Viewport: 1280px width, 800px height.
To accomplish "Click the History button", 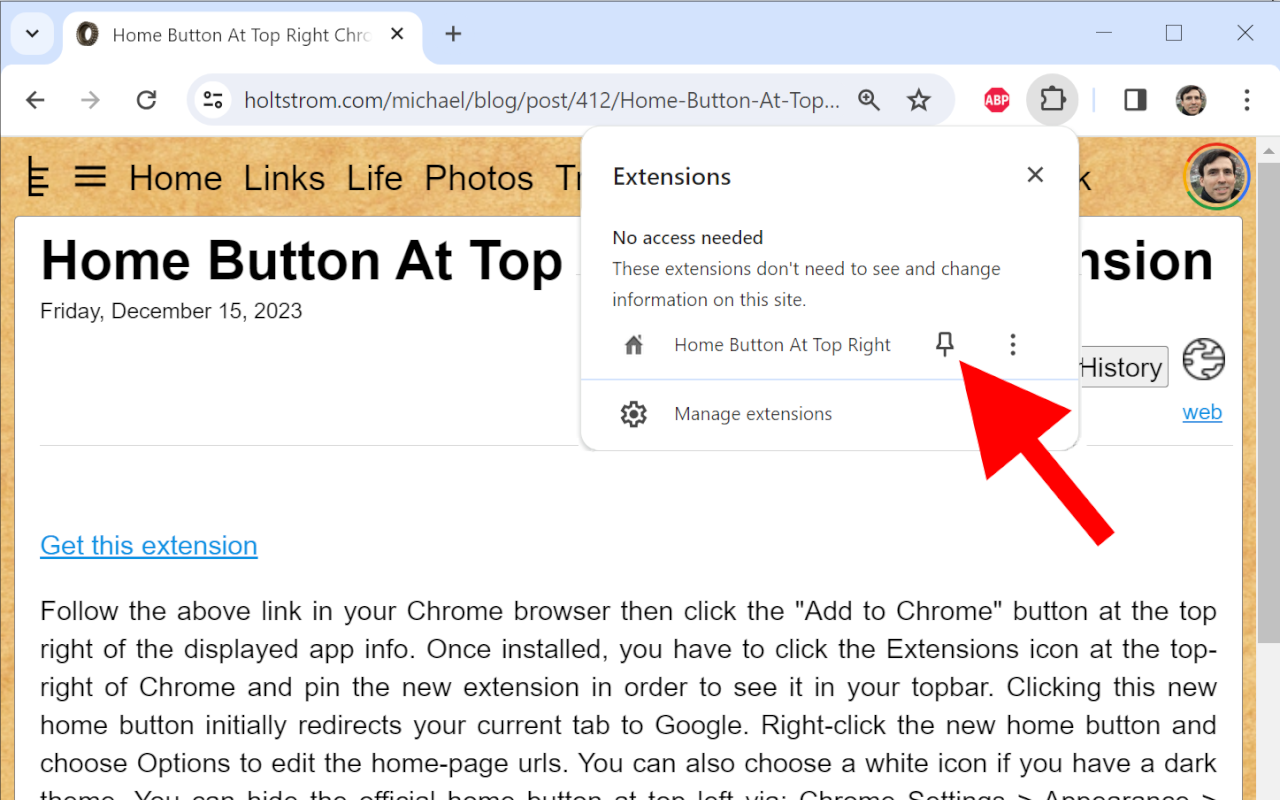I will coord(1122,367).
